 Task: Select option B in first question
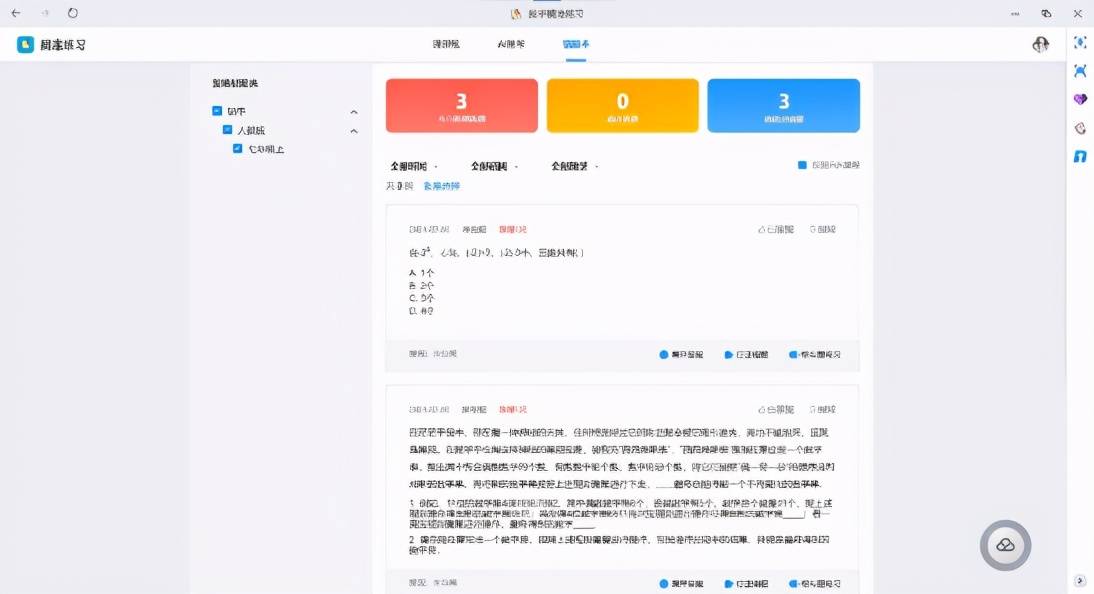421,285
